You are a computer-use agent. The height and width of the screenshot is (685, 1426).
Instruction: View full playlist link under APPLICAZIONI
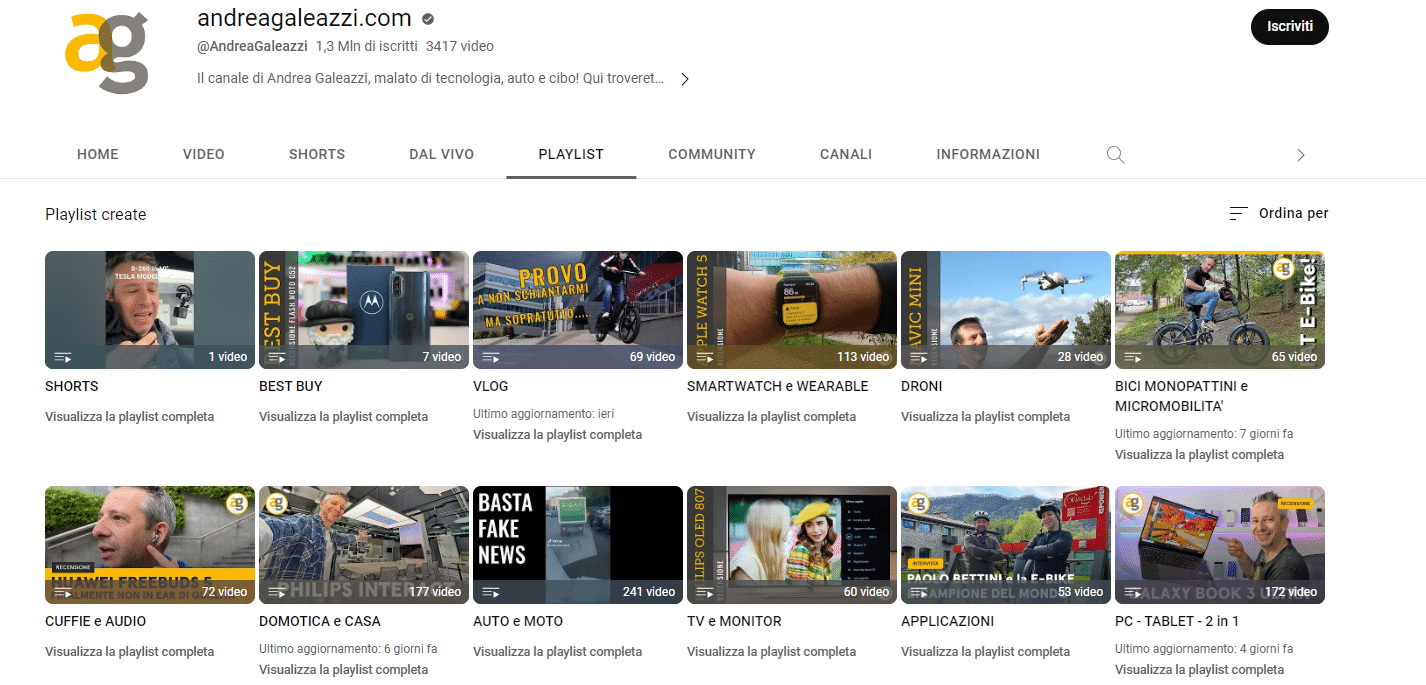[985, 652]
